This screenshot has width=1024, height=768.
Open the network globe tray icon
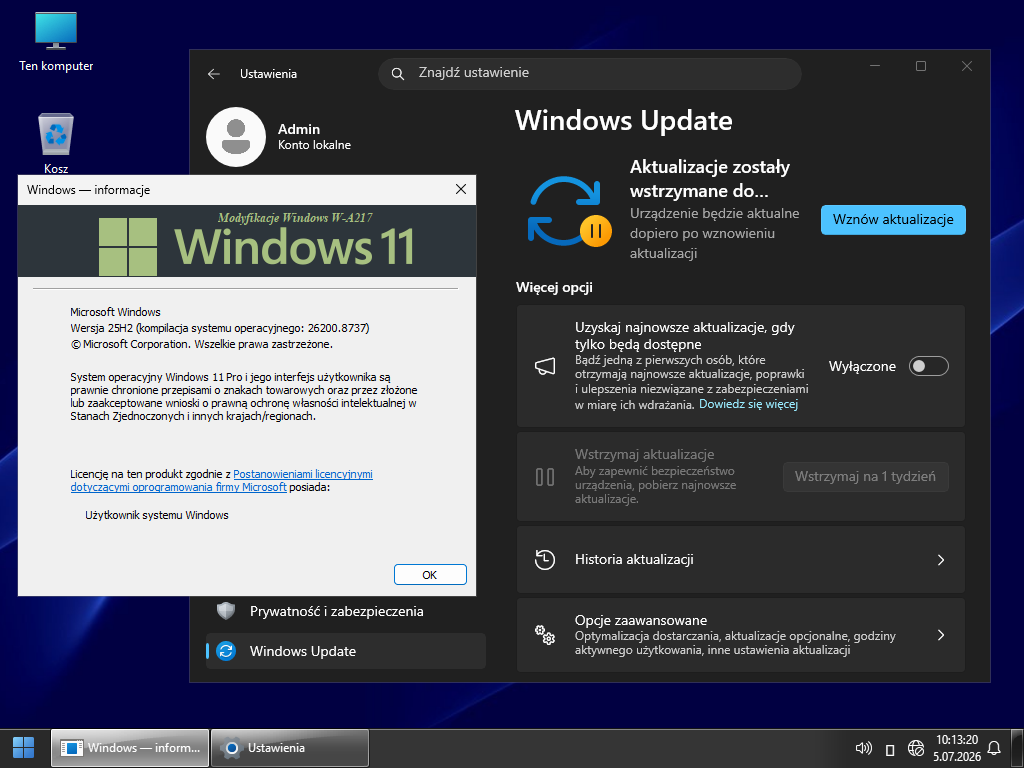click(x=916, y=748)
